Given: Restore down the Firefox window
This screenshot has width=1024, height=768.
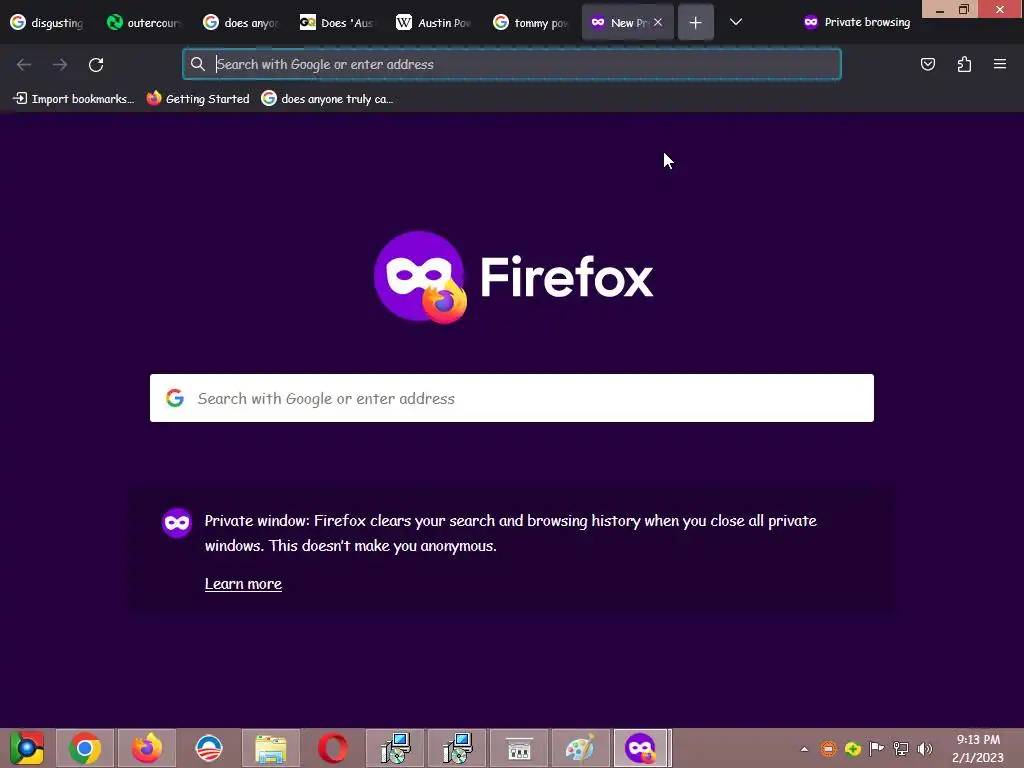Looking at the screenshot, I should (964, 9).
